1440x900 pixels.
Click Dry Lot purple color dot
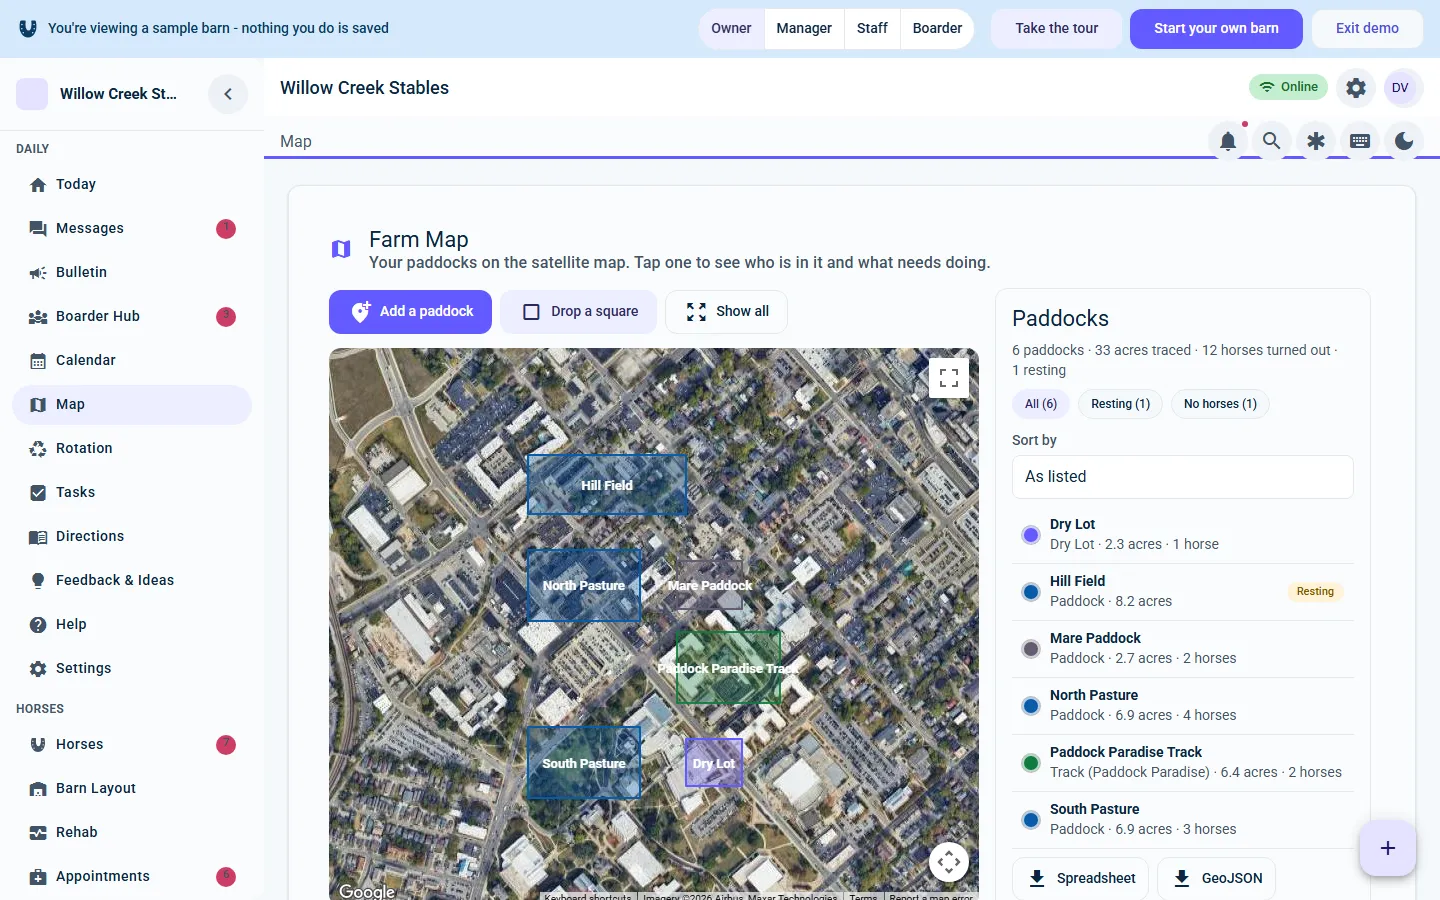click(x=1031, y=535)
